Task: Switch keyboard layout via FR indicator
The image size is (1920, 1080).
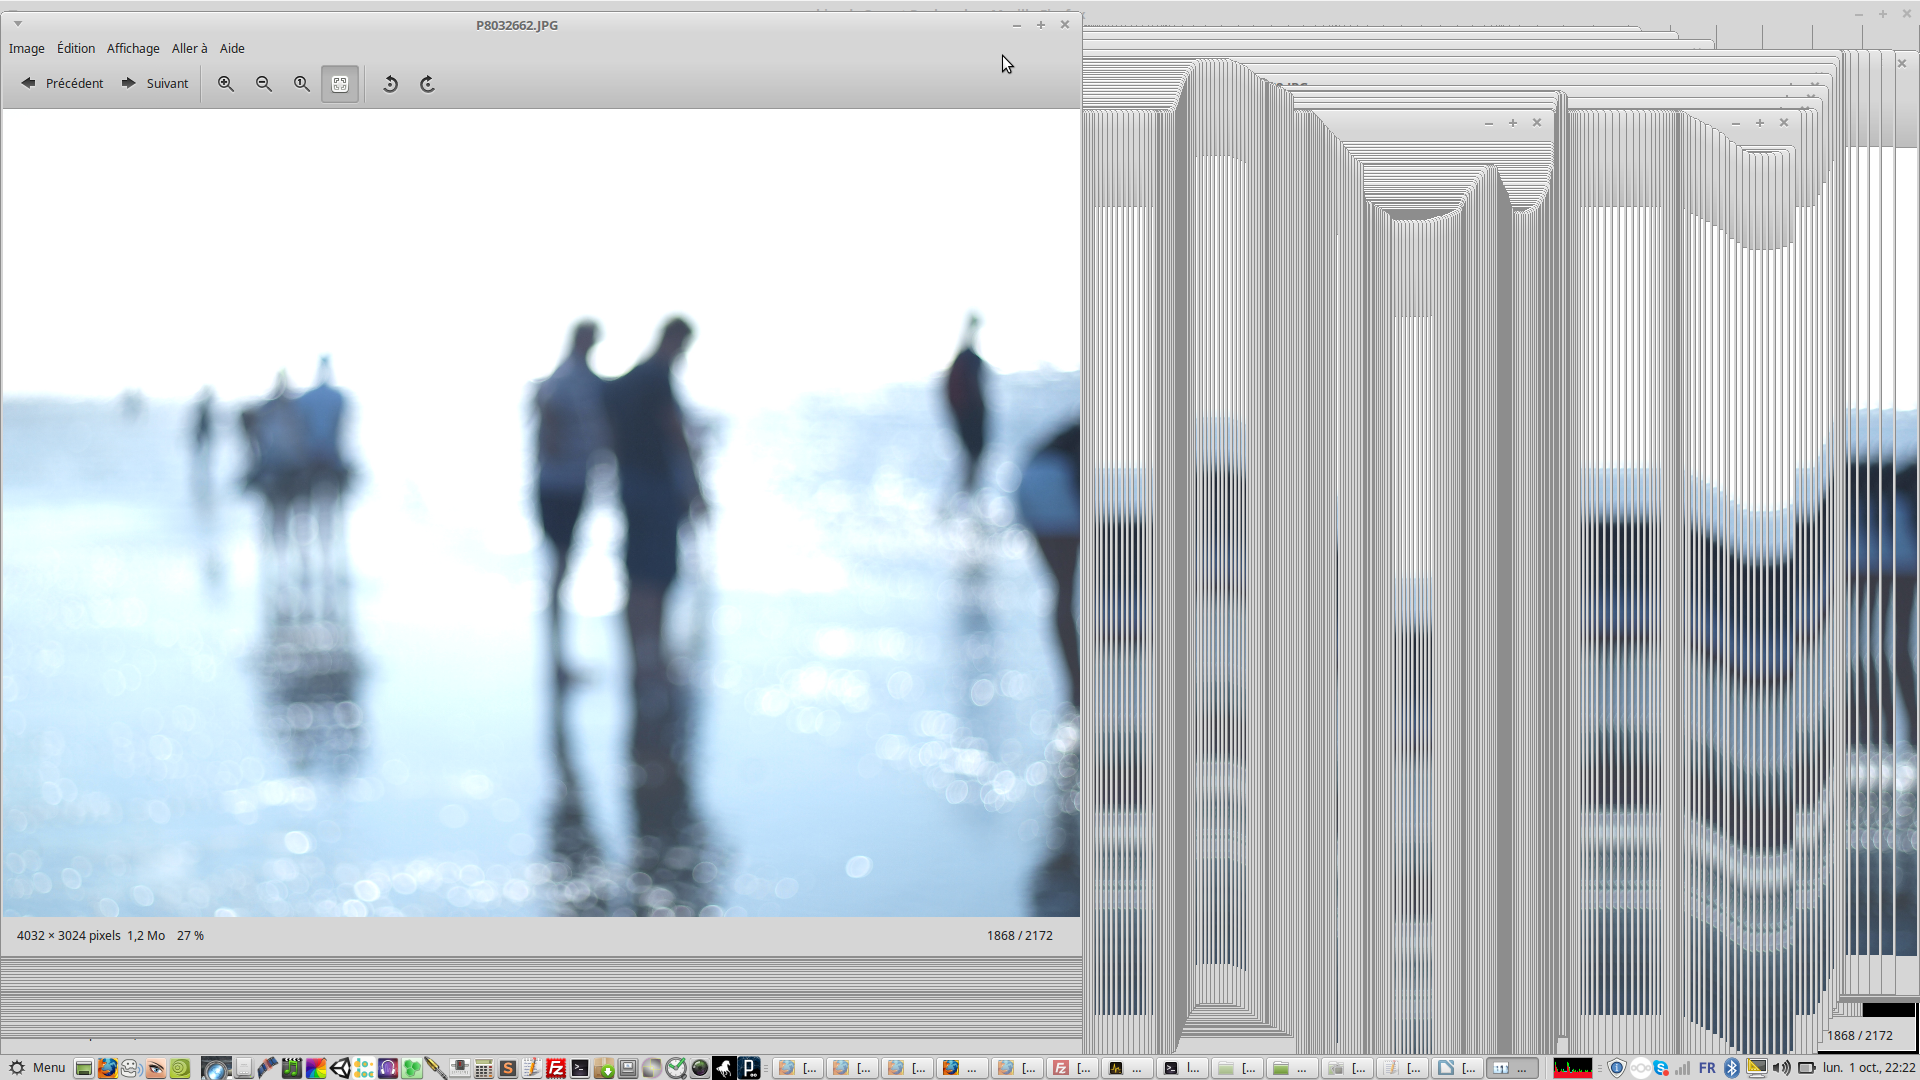Action: 1707,1068
